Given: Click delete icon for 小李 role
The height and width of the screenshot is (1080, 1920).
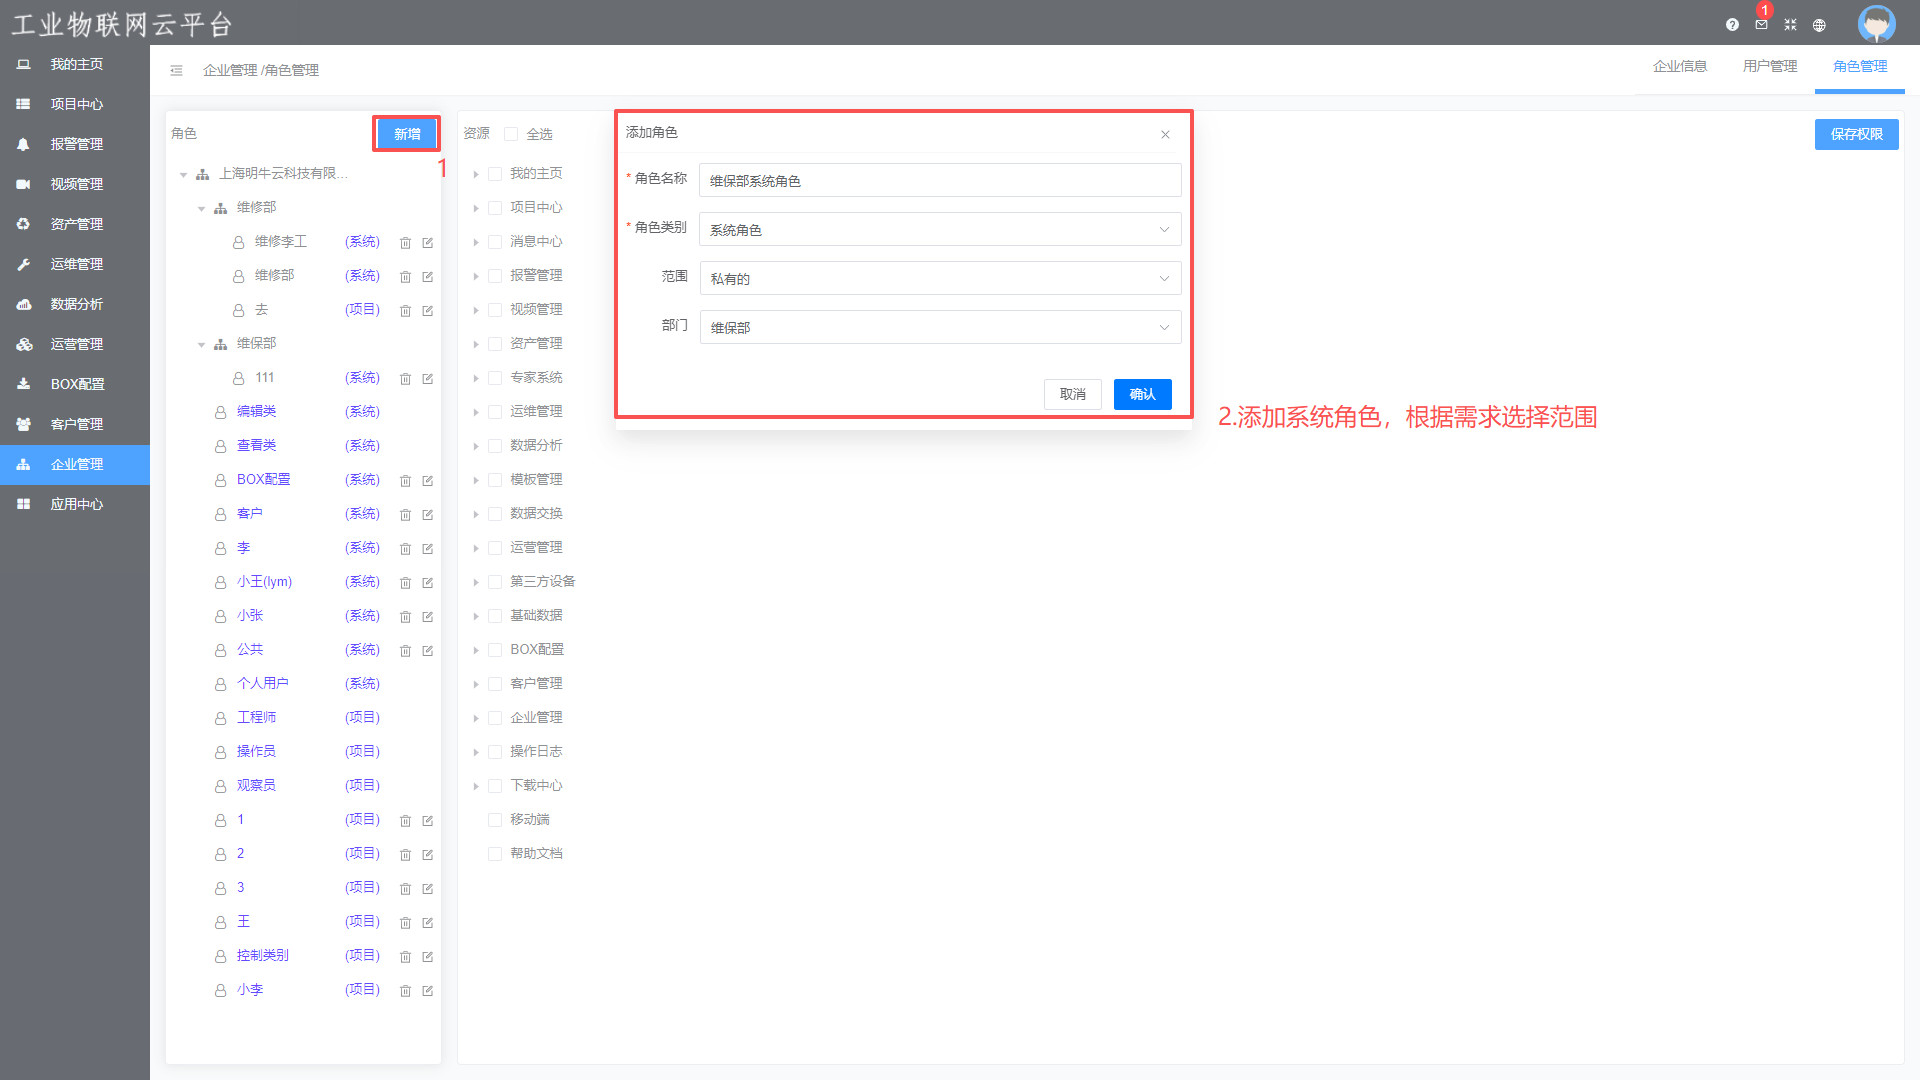Looking at the screenshot, I should (x=405, y=991).
